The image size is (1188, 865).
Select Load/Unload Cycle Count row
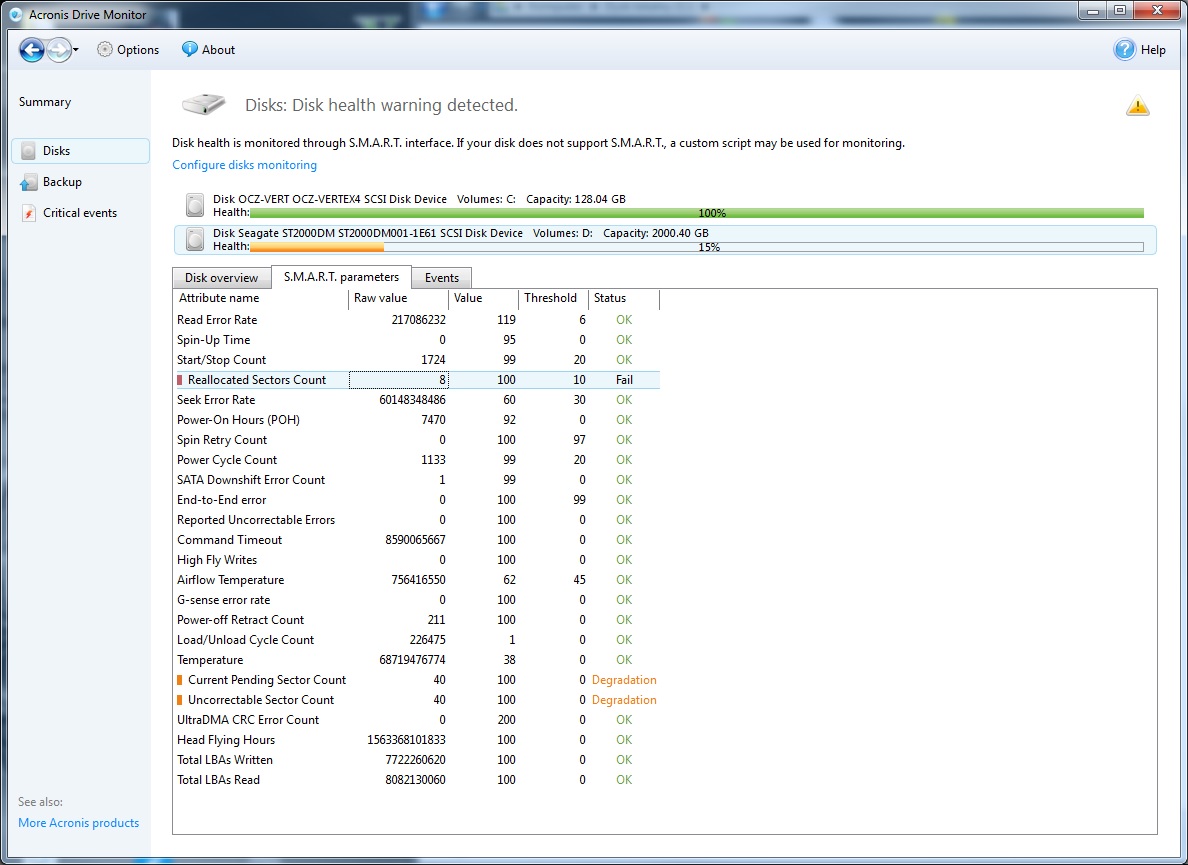417,640
